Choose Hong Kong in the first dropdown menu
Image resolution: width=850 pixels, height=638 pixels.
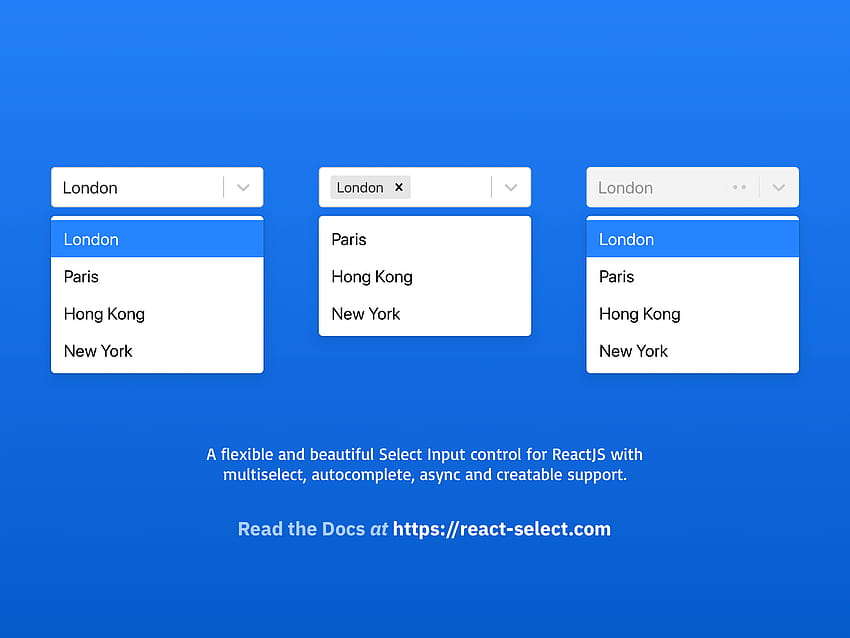click(x=157, y=313)
